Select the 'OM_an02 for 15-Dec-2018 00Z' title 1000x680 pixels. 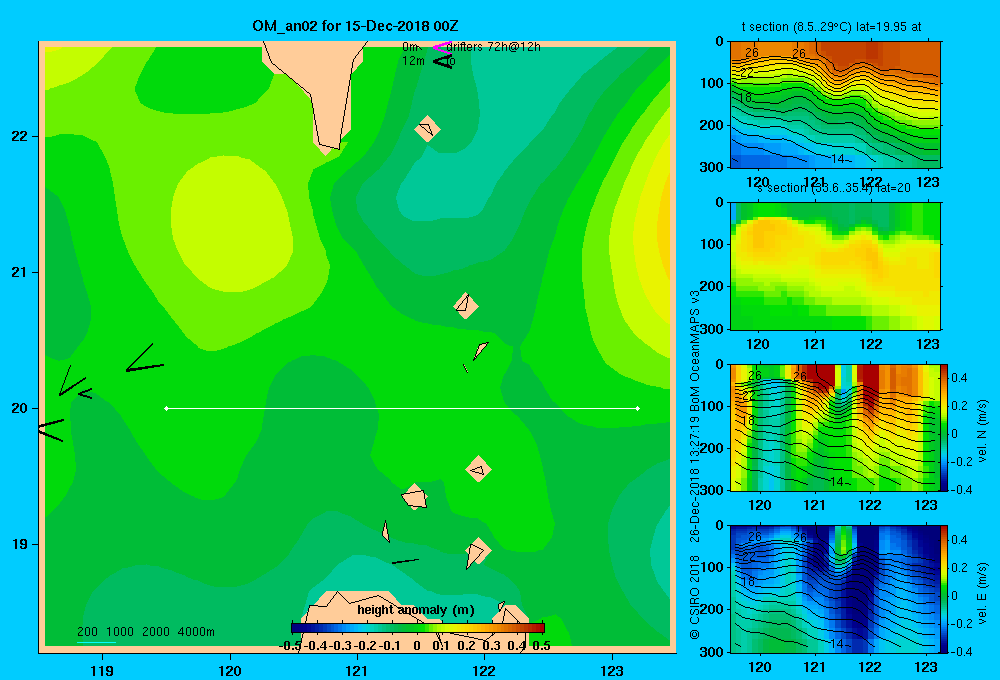tap(355, 26)
